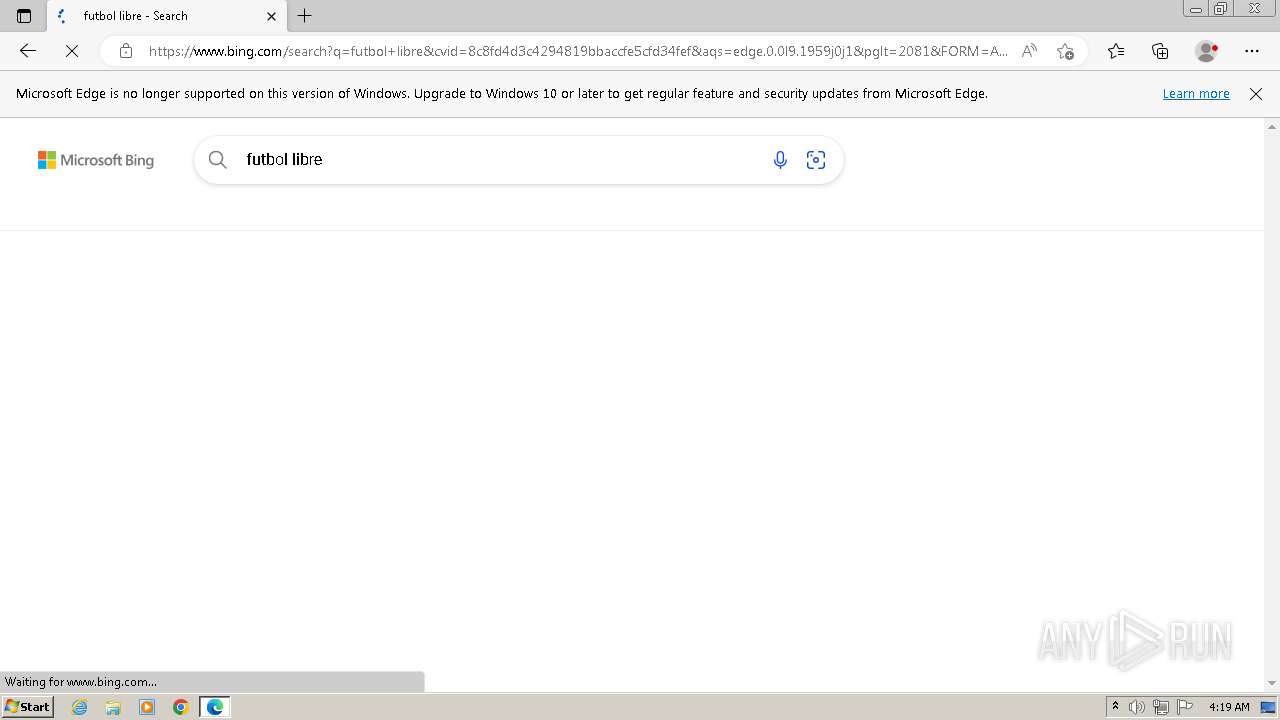Dismiss the Edge unsupported notification
Viewport: 1280px width, 720px height.
point(1256,93)
